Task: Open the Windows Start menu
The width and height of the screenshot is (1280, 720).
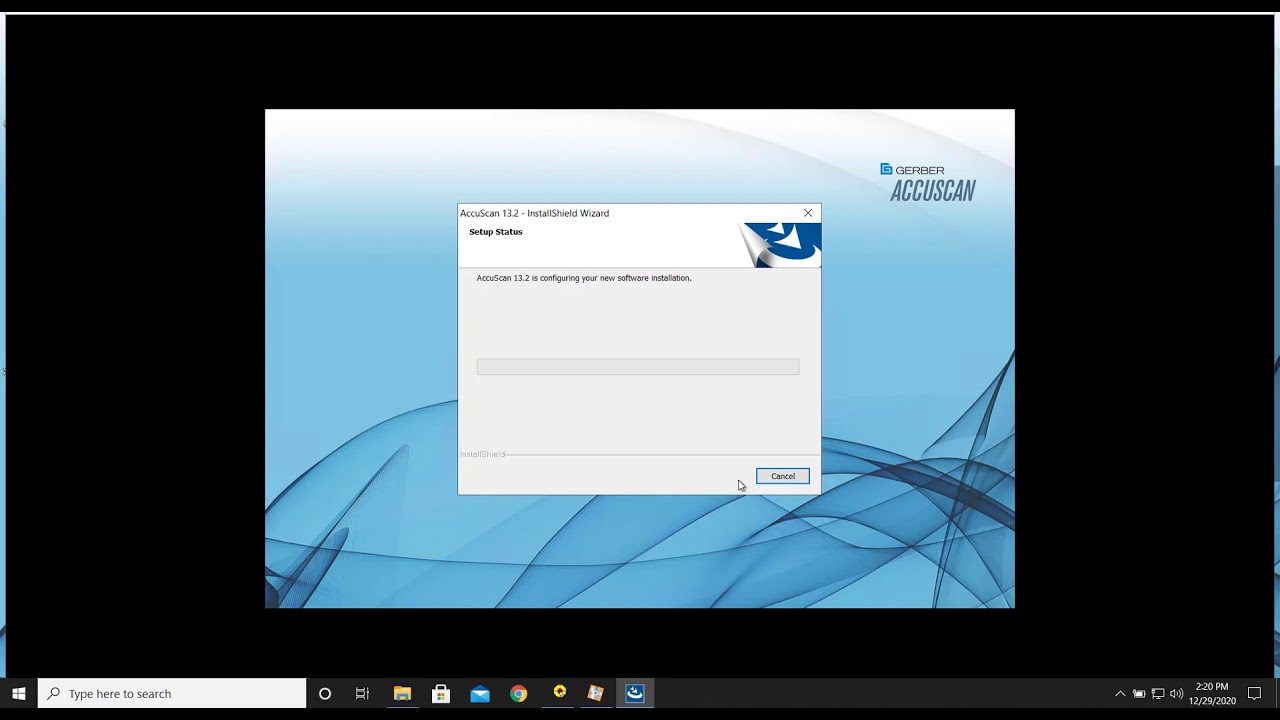Action: coord(19,693)
